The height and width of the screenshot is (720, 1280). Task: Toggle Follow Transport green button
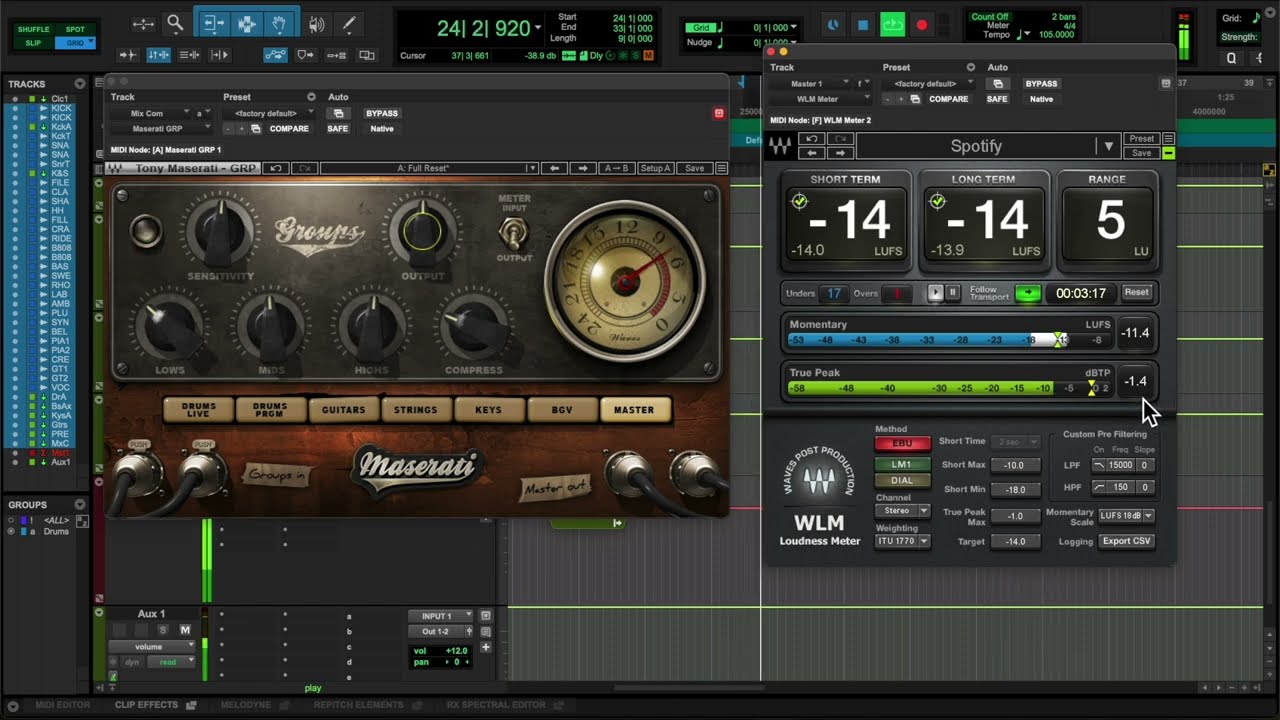click(x=1027, y=293)
